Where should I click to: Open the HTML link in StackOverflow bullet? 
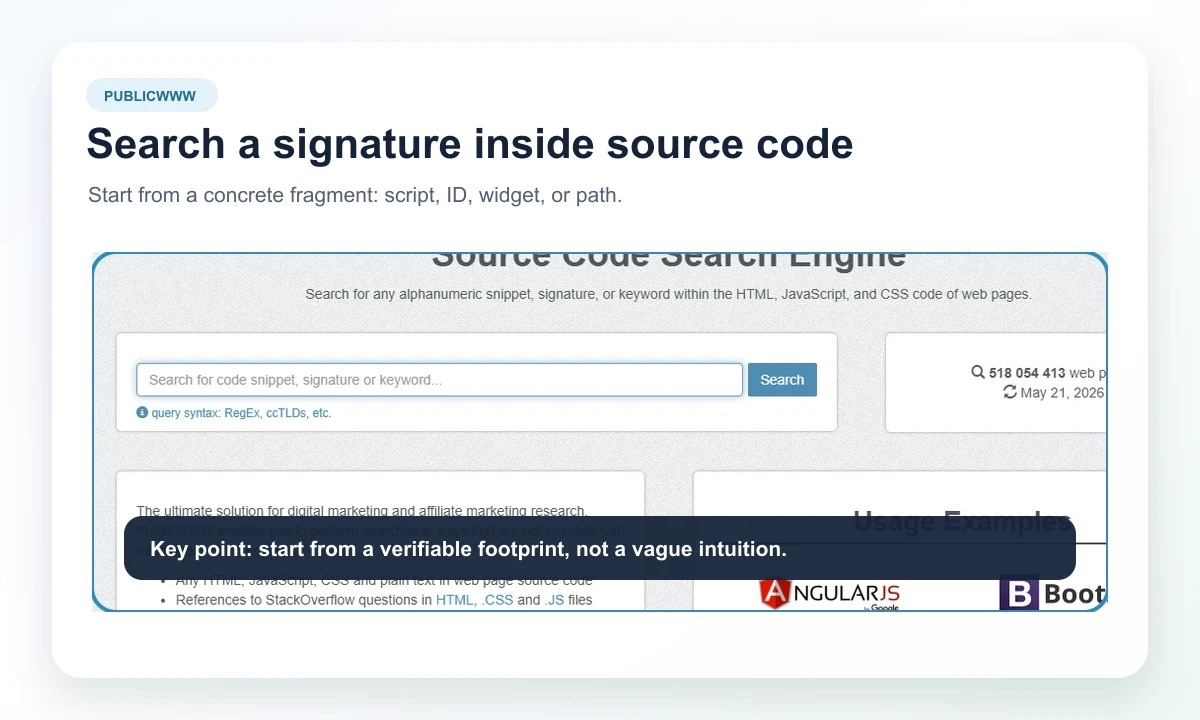(x=454, y=600)
